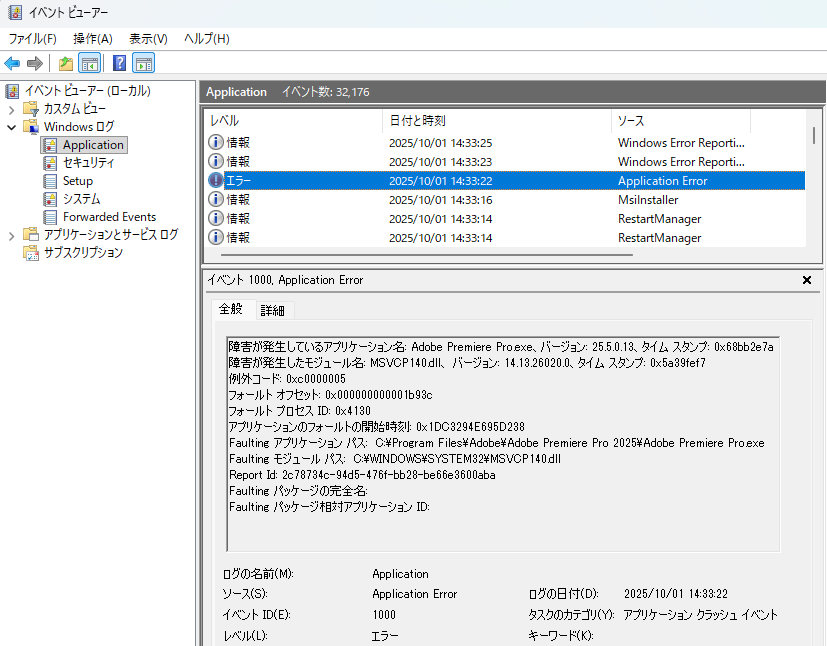Switch to the 詳細 tab
Image resolution: width=827 pixels, height=646 pixels.
point(272,310)
